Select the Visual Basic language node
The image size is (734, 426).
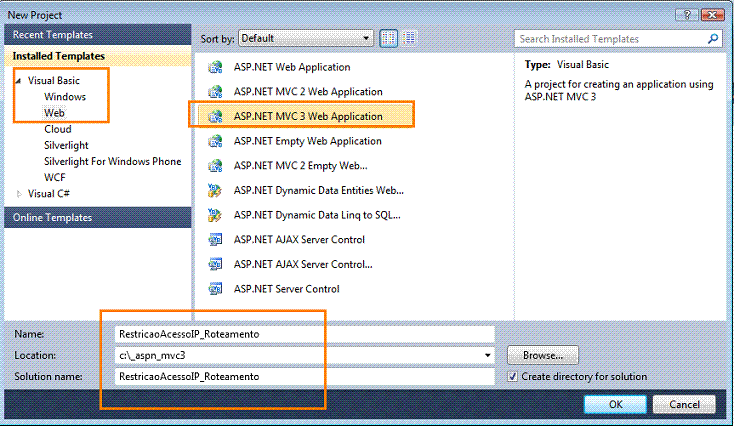[x=54, y=81]
